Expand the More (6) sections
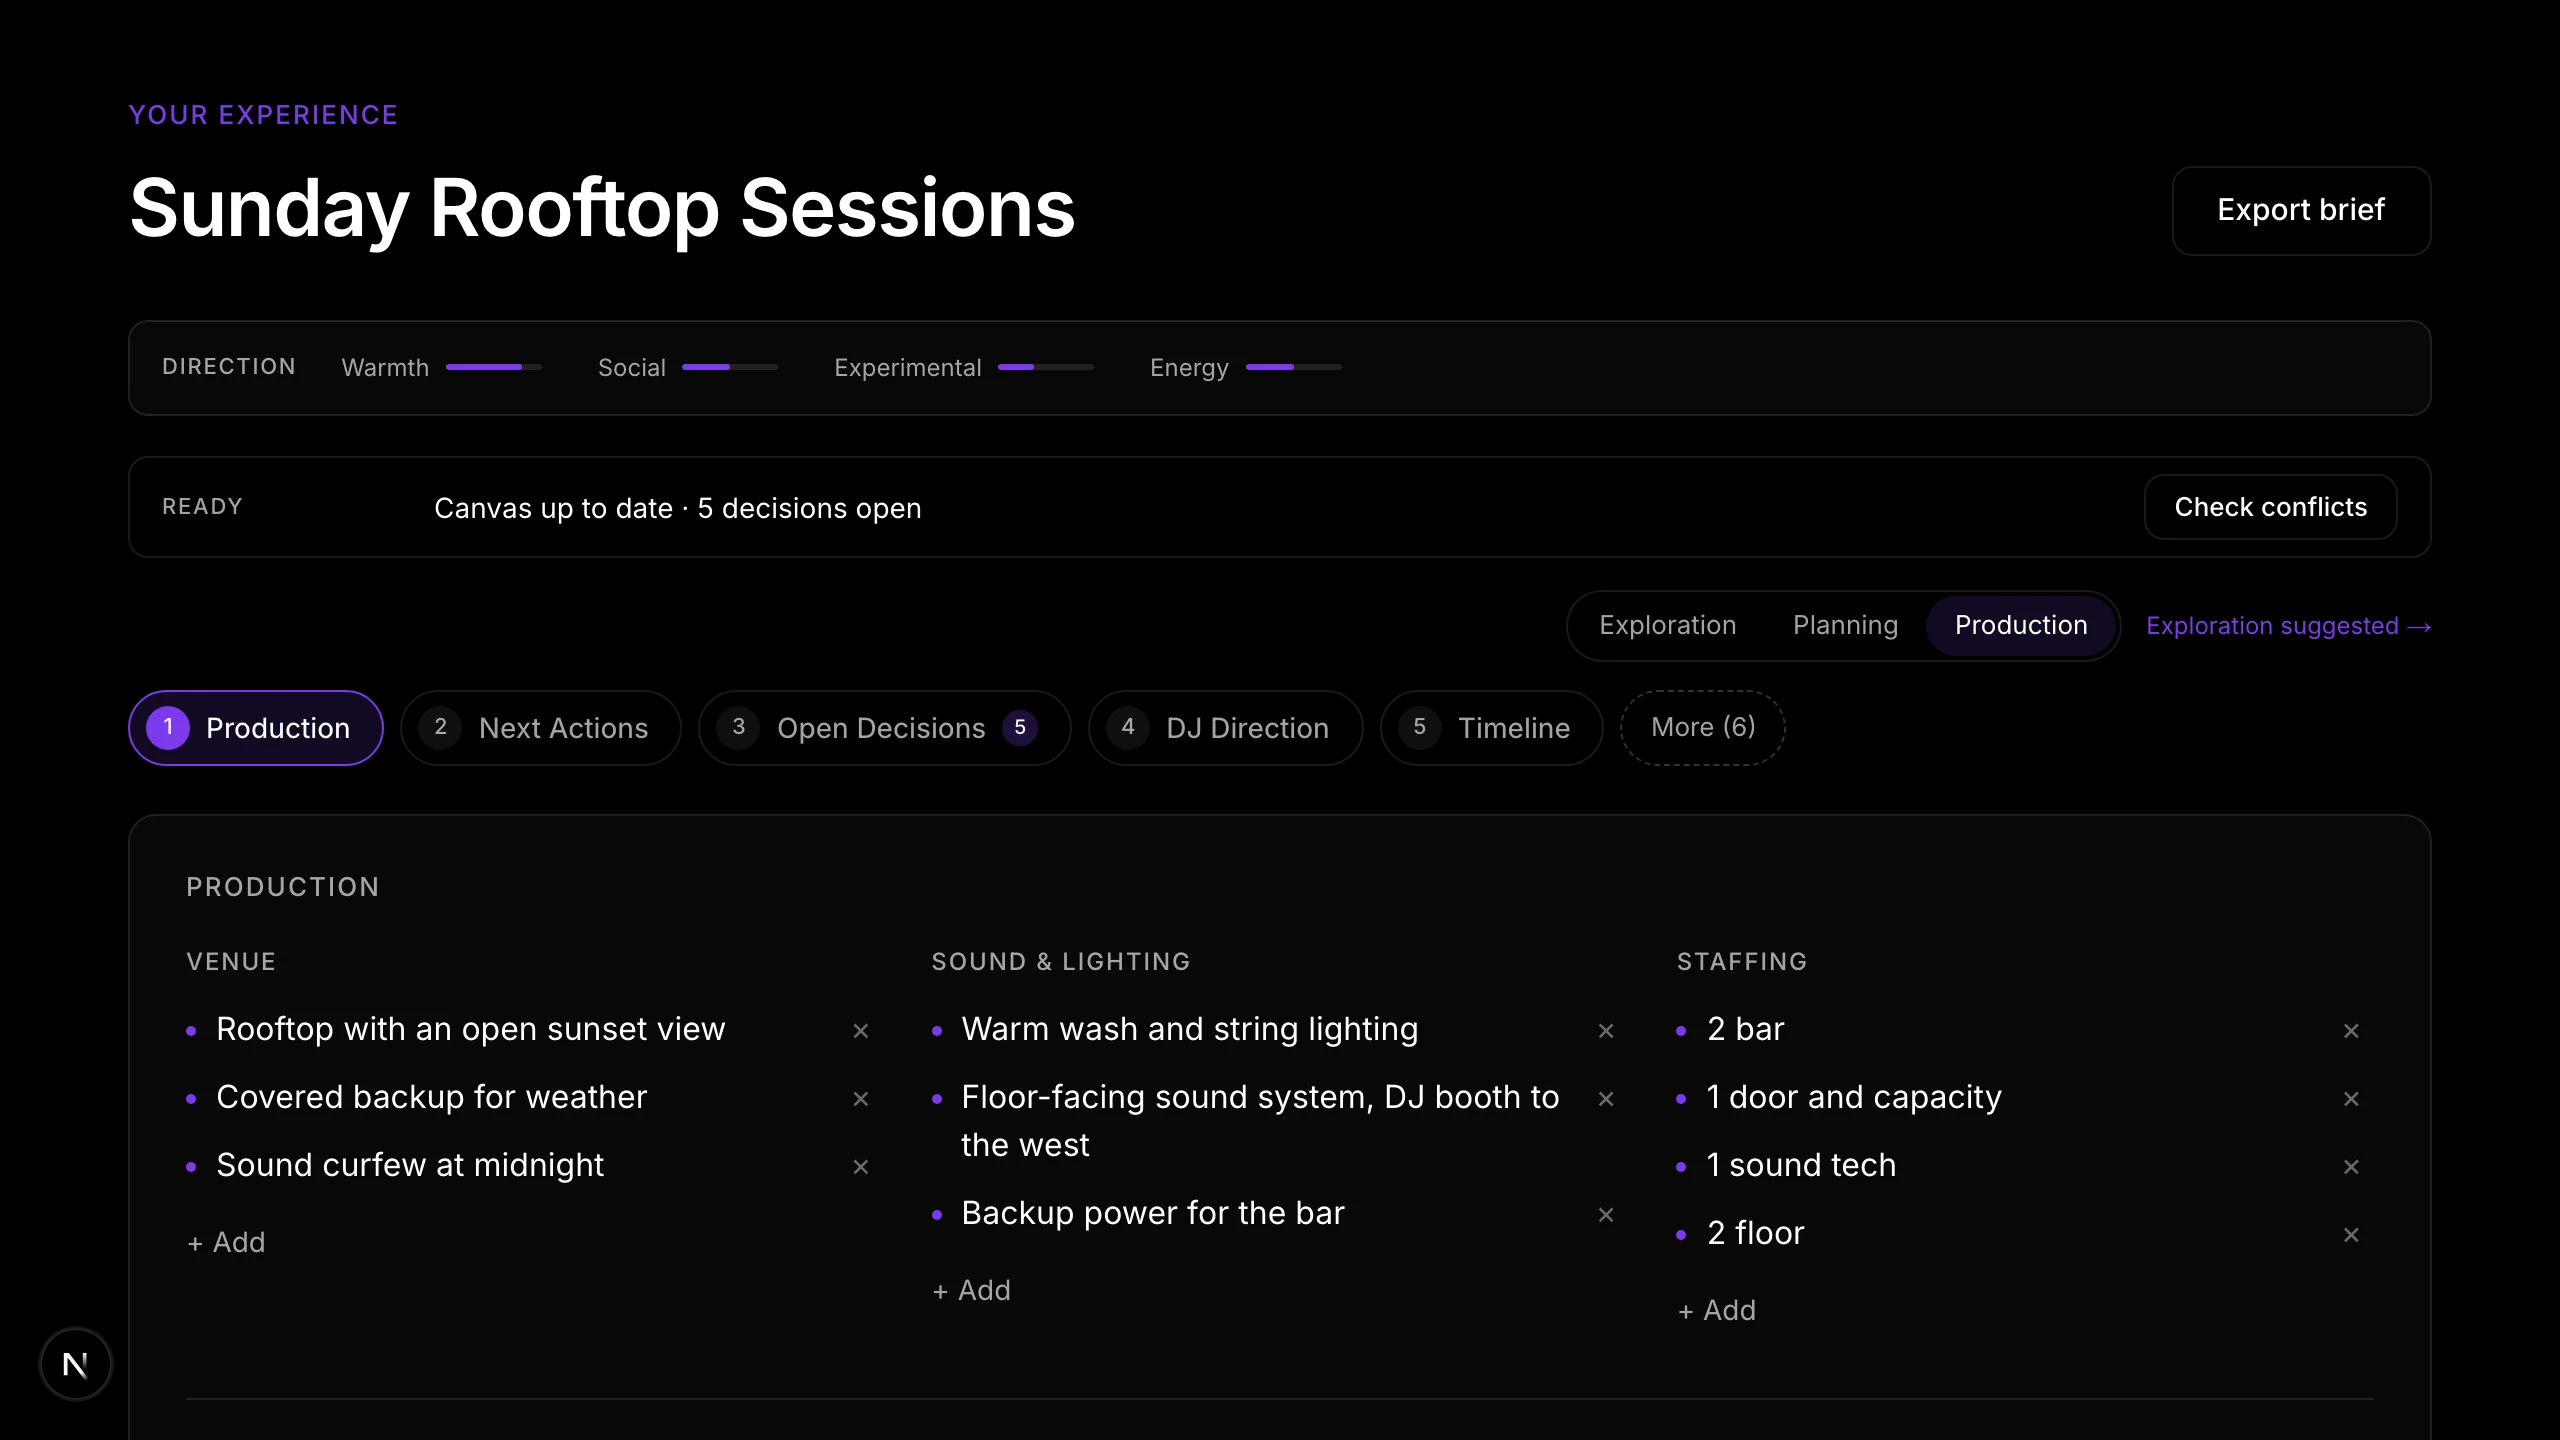This screenshot has height=1440, width=2560. (1702, 727)
